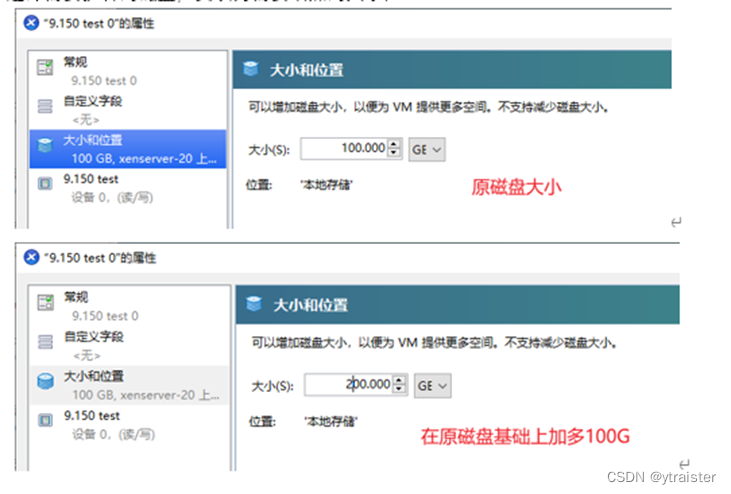Screen dimensions: 731x494
Task: Click header disk icon in upper 大小和位置 banner
Action: click(250, 69)
